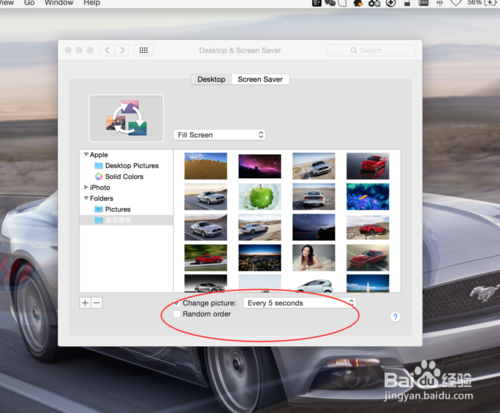Image resolution: width=500 pixels, height=413 pixels.
Task: Click the Apple row label
Action: tap(99, 155)
